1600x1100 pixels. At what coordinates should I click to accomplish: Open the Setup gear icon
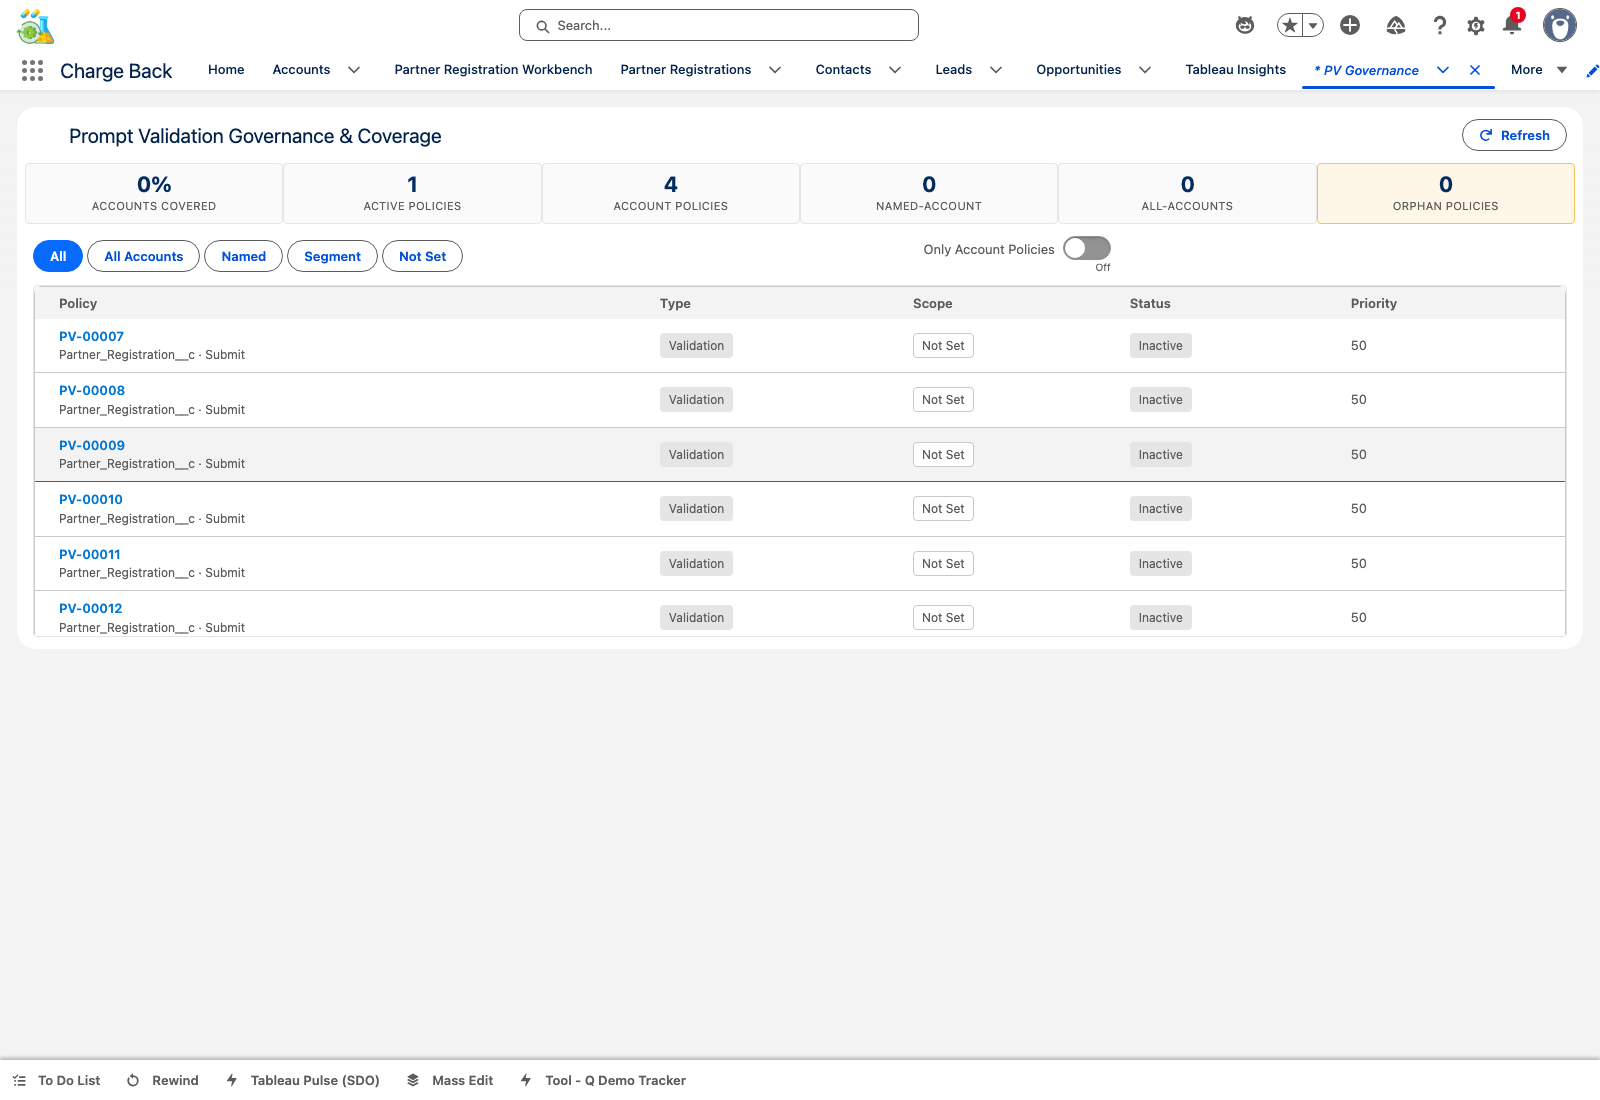point(1476,26)
